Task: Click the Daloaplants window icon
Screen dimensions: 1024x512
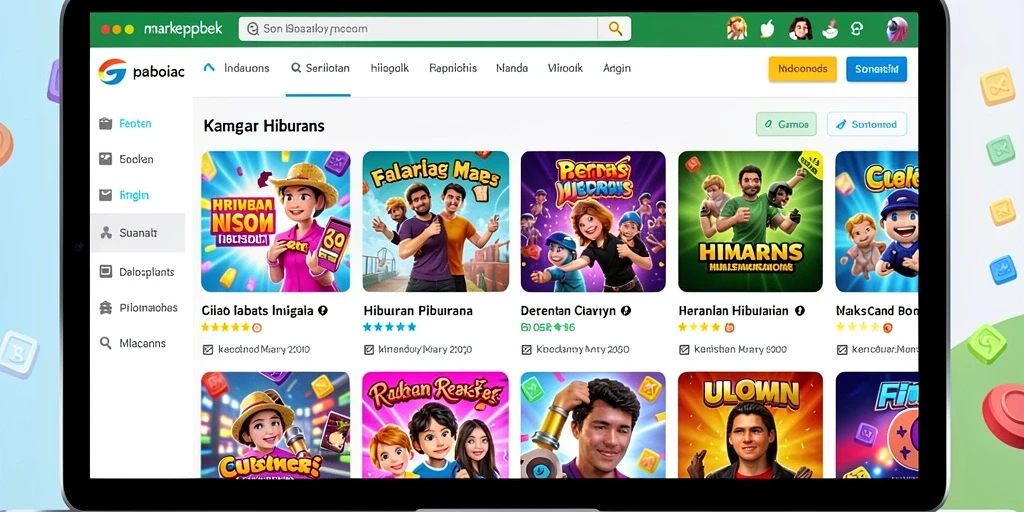Action: pyautogui.click(x=105, y=272)
